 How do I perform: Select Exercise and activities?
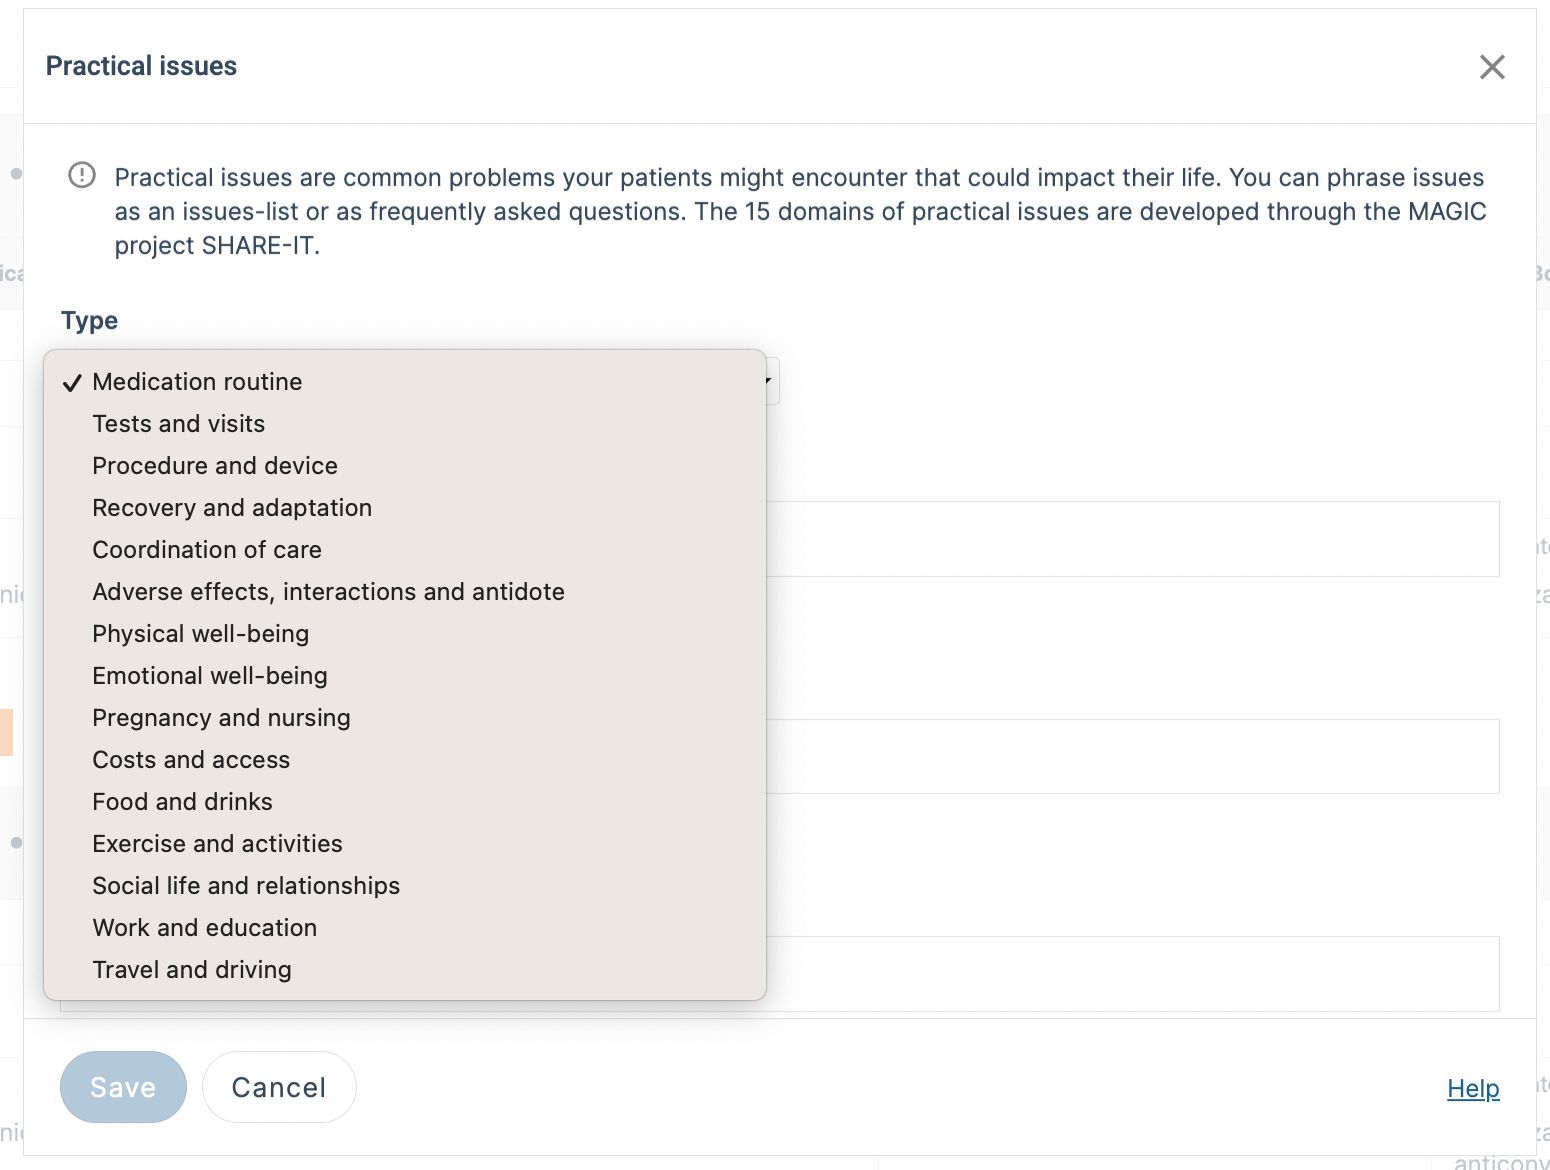click(405, 844)
